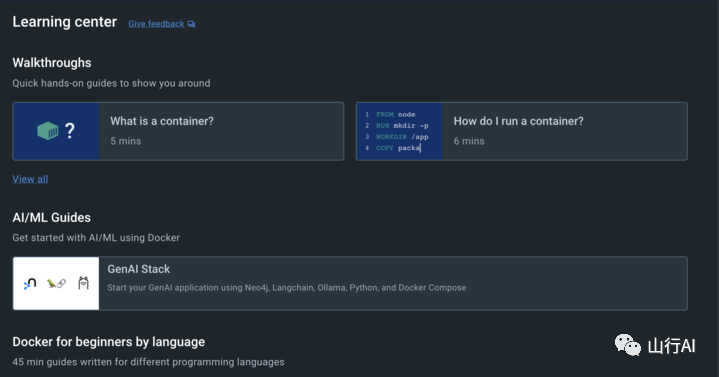This screenshot has width=719, height=377.
Task: Click 'Get started with AI/ML using Docker' subtitle
Action: pyautogui.click(x=96, y=238)
